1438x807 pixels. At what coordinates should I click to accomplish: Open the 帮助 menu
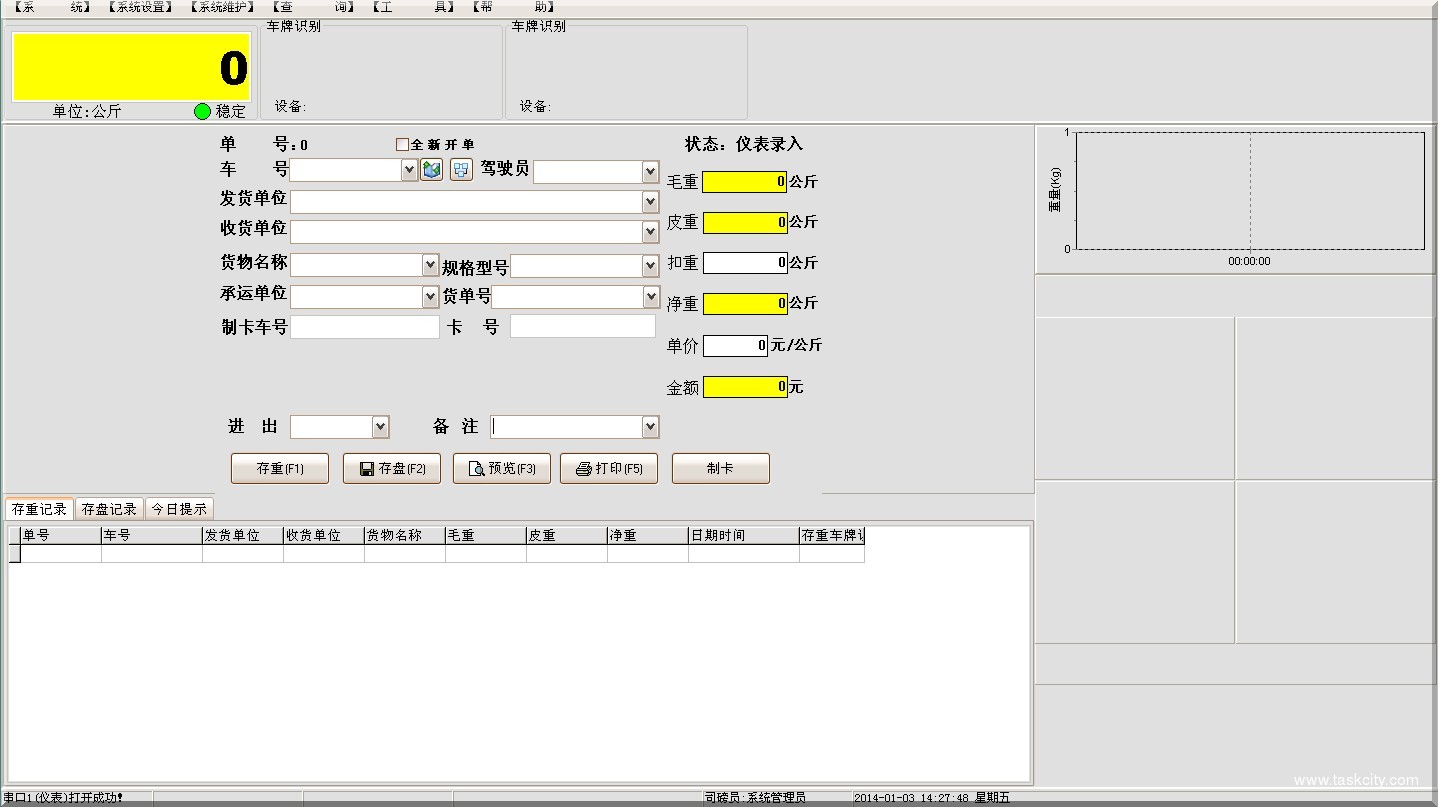513,7
